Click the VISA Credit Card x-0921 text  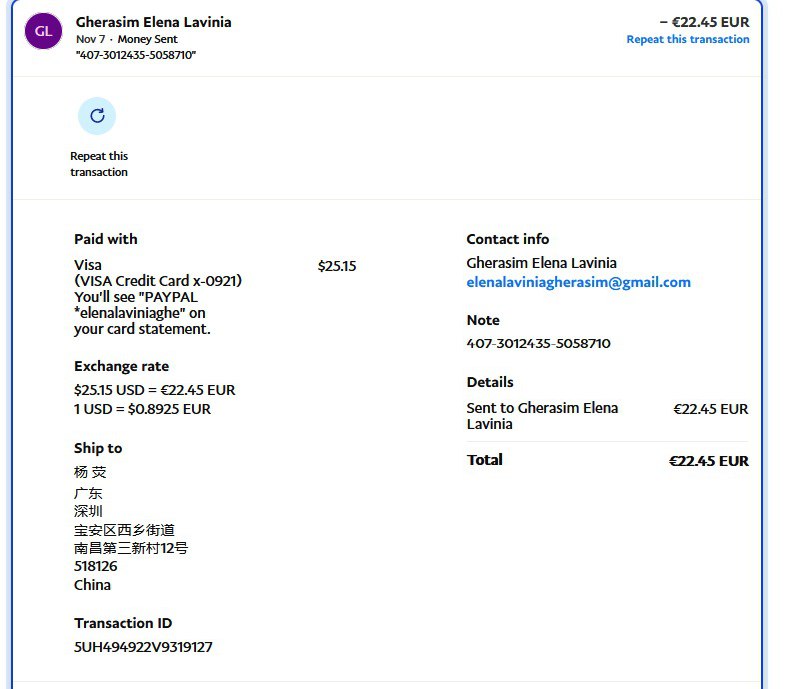[158, 281]
